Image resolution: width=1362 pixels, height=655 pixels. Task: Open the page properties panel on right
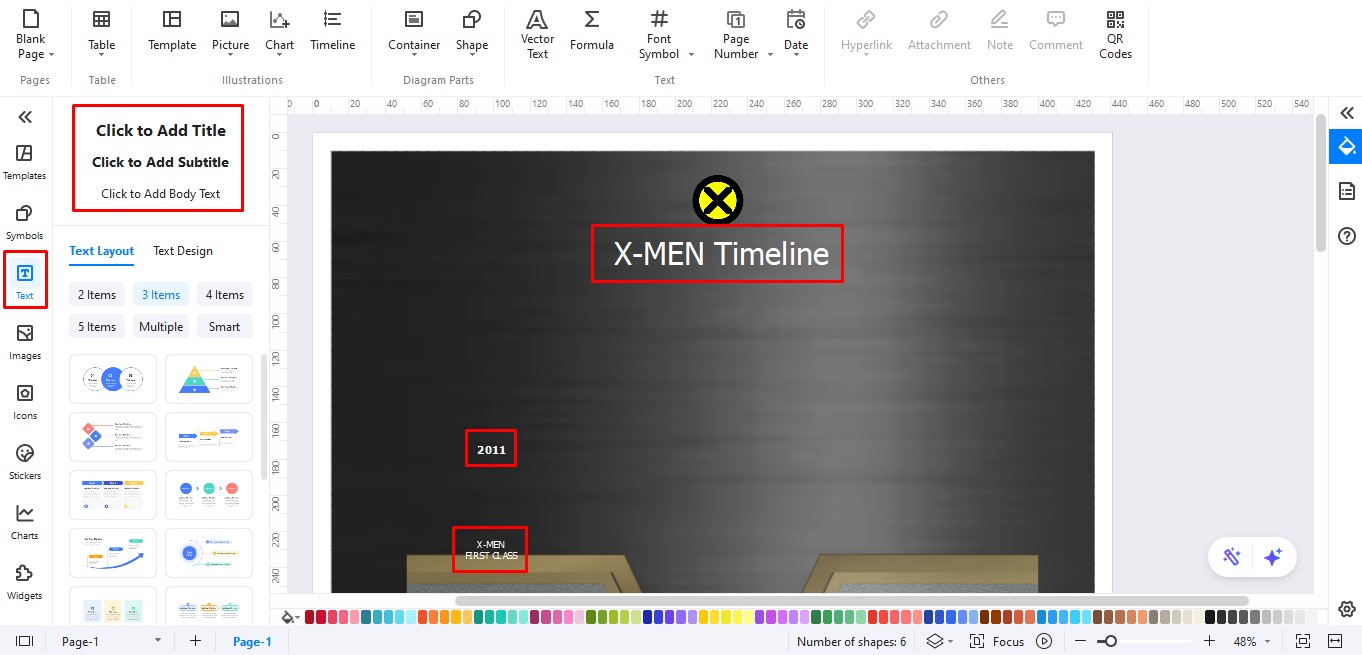[x=1346, y=191]
